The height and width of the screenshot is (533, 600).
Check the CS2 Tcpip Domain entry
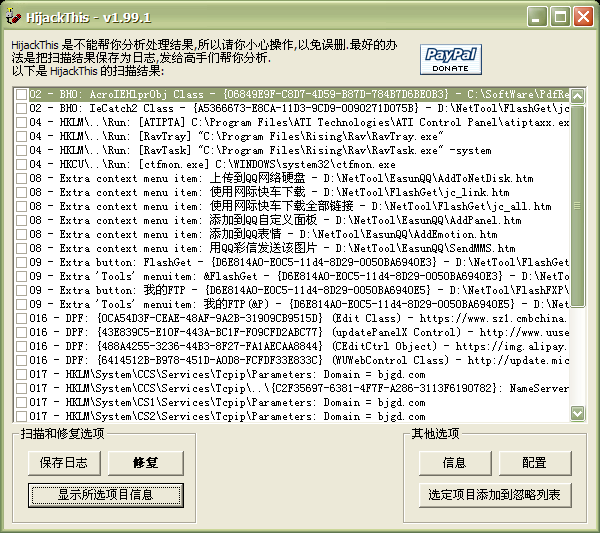[21, 416]
